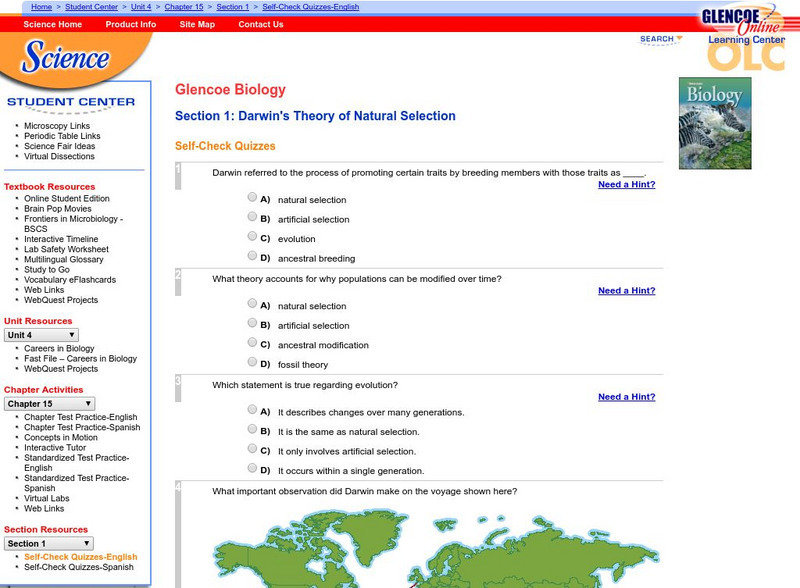Open Interactive Tutor
Viewport: 800px width, 588px height.
pyautogui.click(x=55, y=448)
